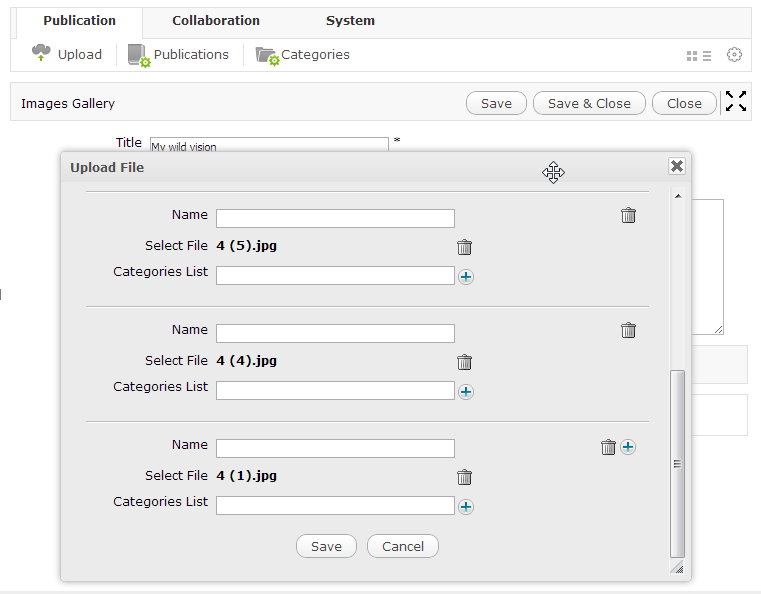Delete the 4 (4).jpg selected file
Viewport: 761px width, 594px height.
464,362
